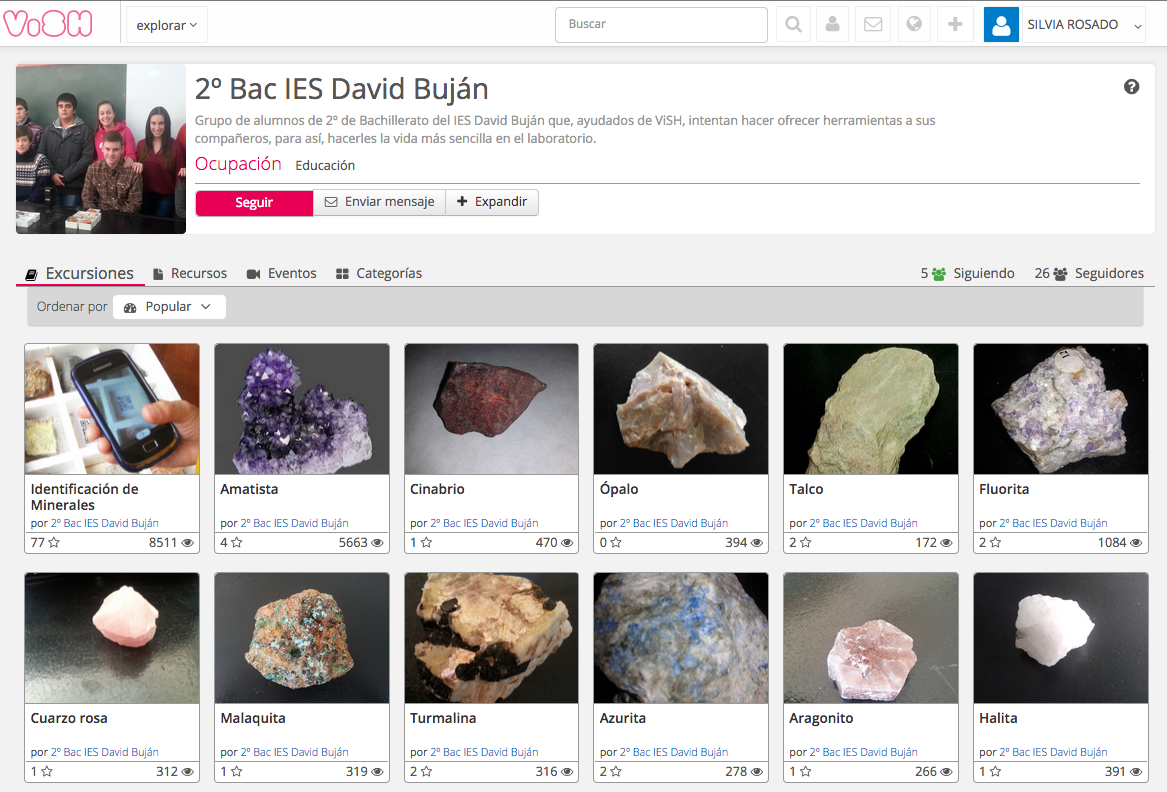The width and height of the screenshot is (1167, 792).
Task: Switch to the Recursos tab
Action: [x=190, y=273]
